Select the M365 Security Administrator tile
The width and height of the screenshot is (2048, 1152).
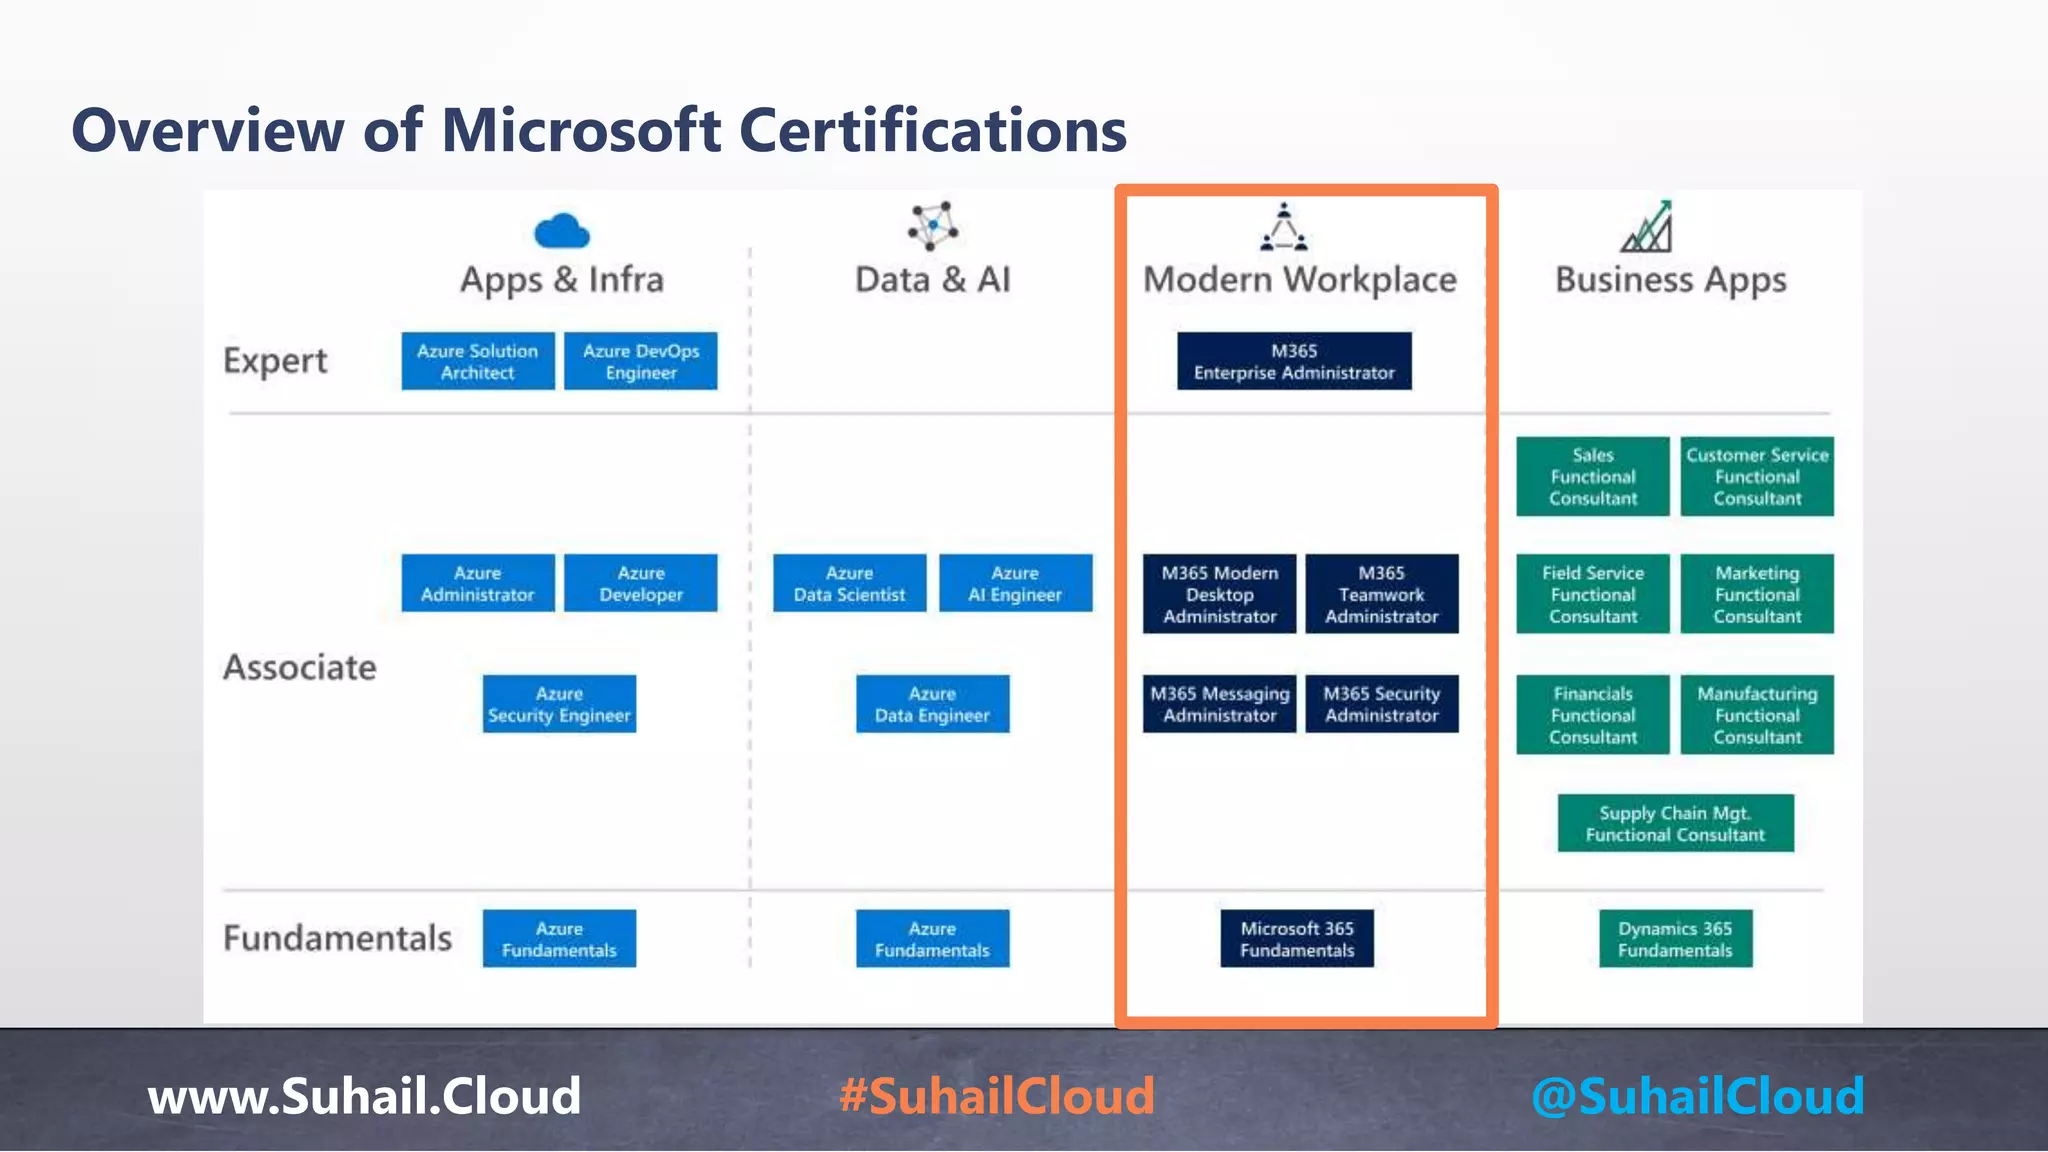[1381, 704]
